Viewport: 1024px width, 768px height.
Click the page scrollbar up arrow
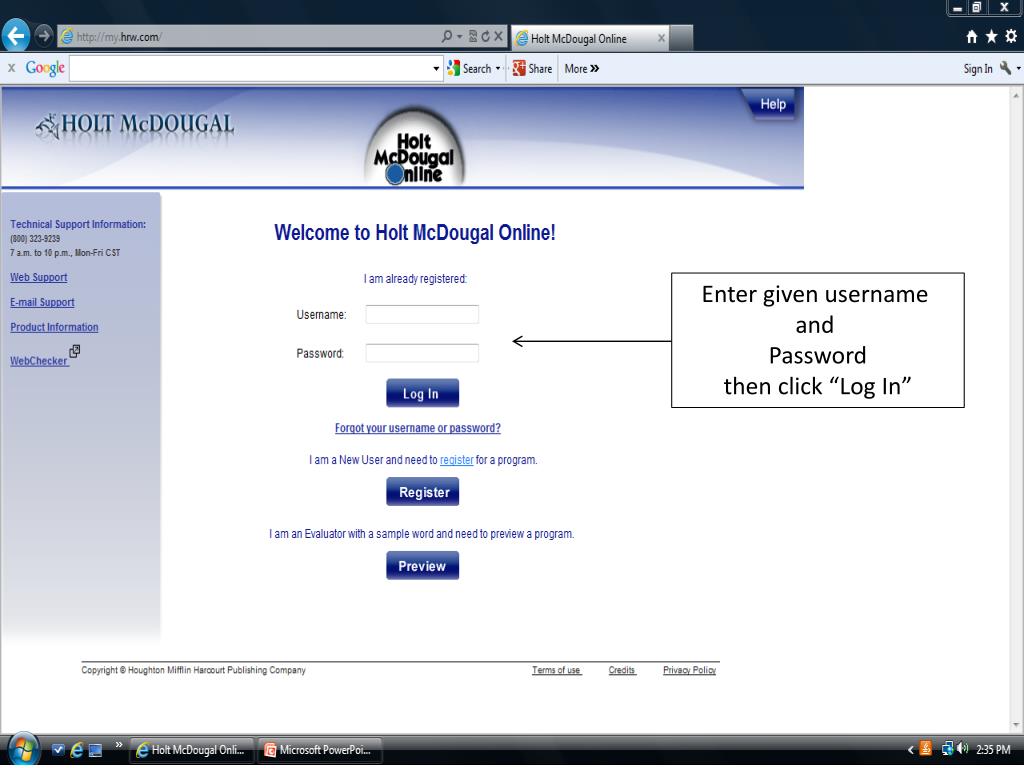pos(1016,95)
